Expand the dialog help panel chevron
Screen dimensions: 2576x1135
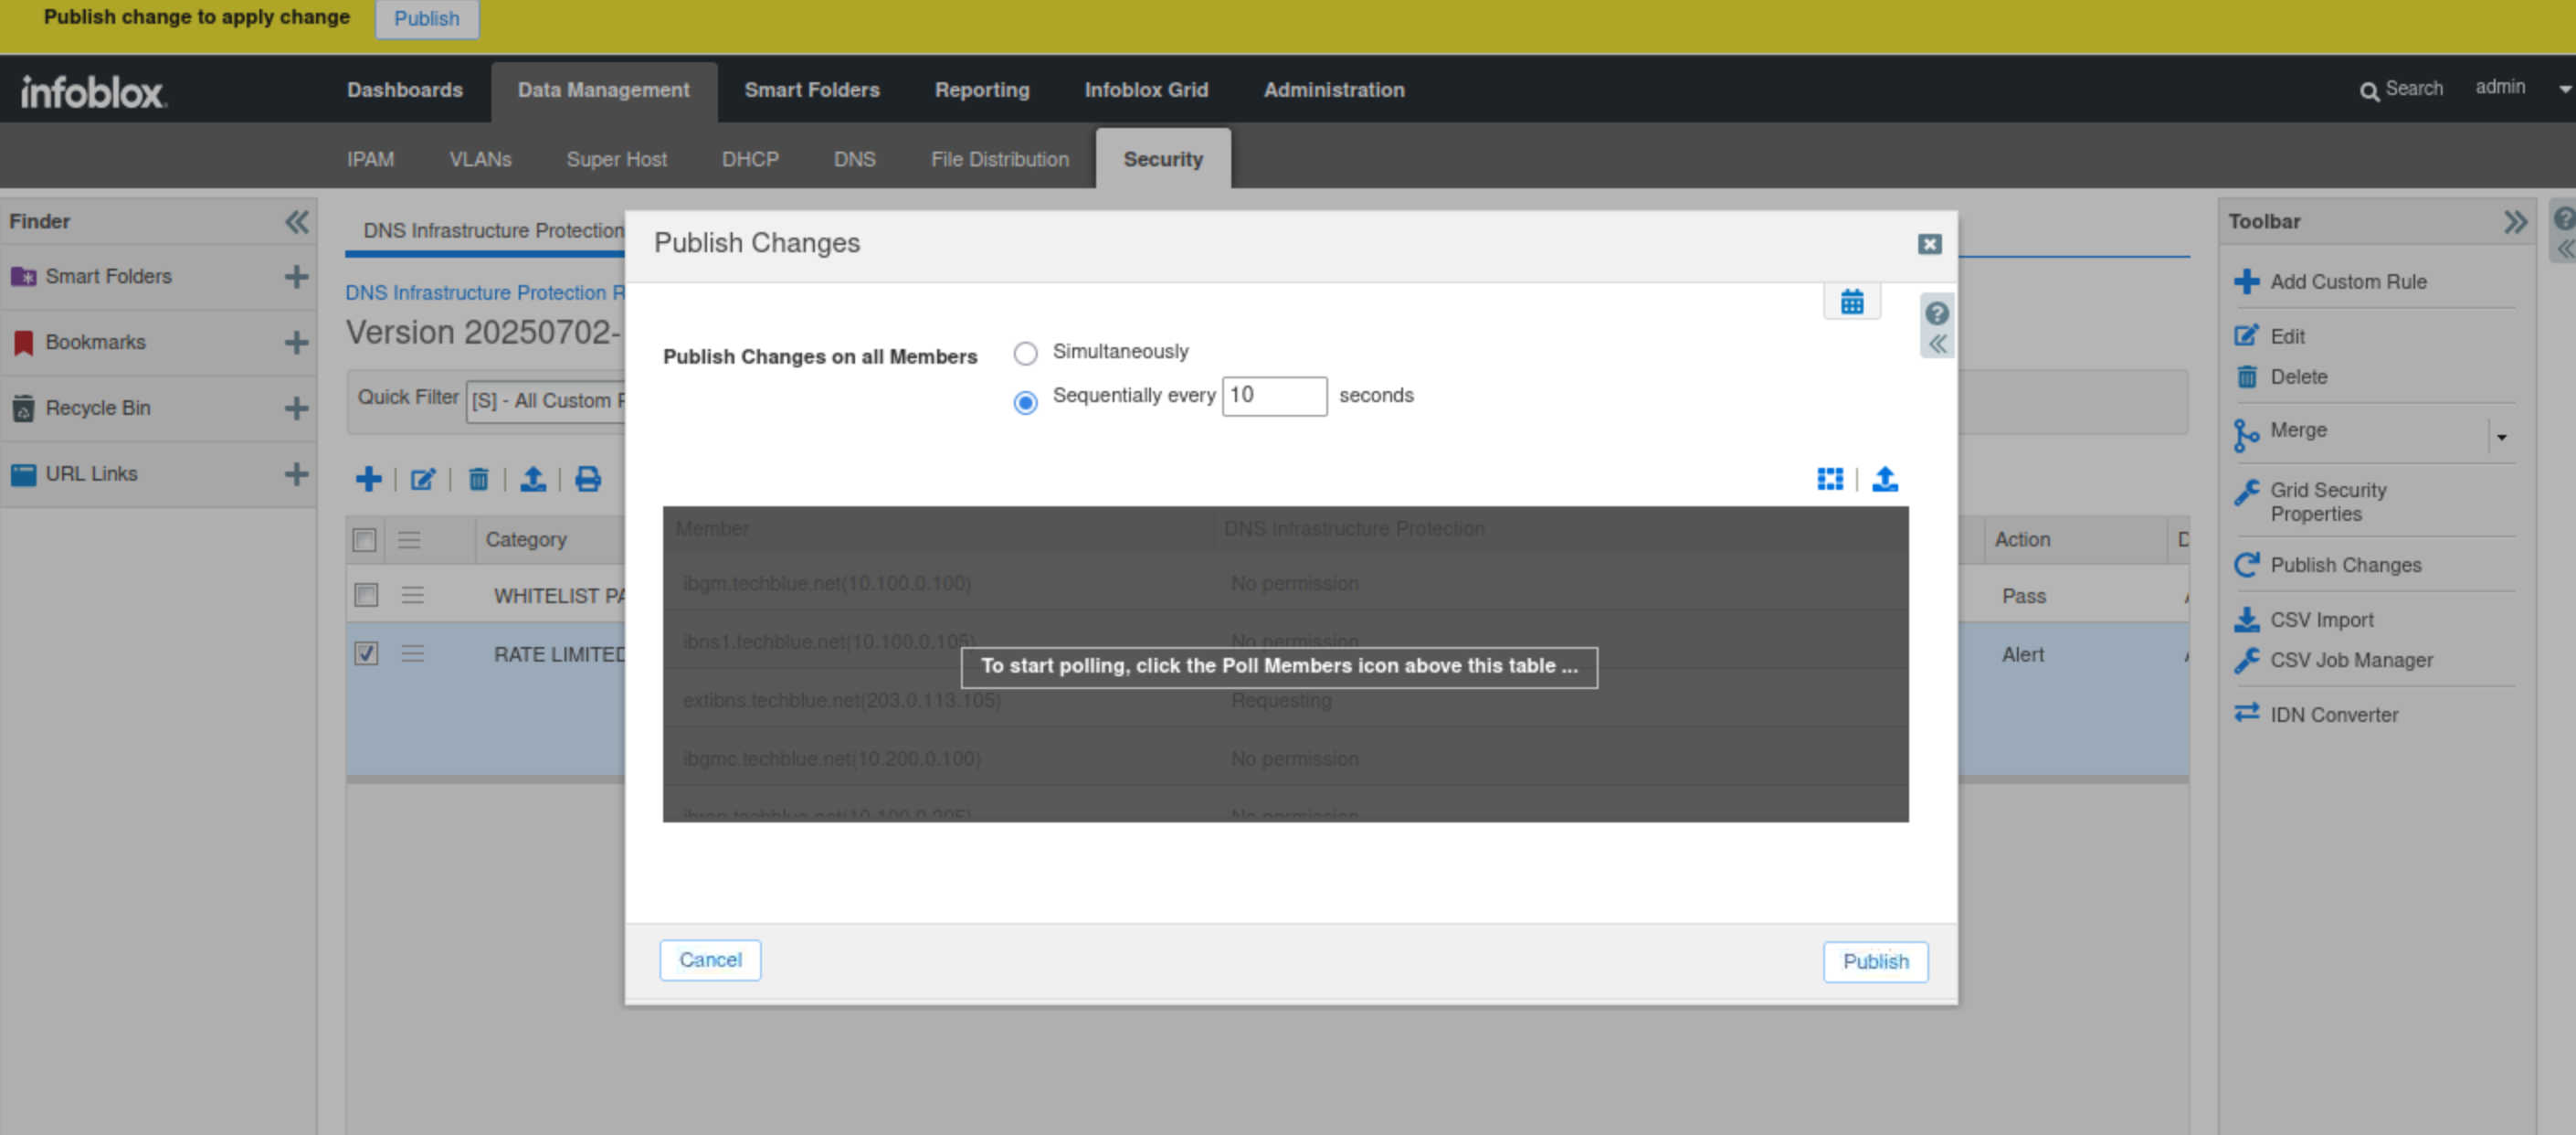[1937, 345]
